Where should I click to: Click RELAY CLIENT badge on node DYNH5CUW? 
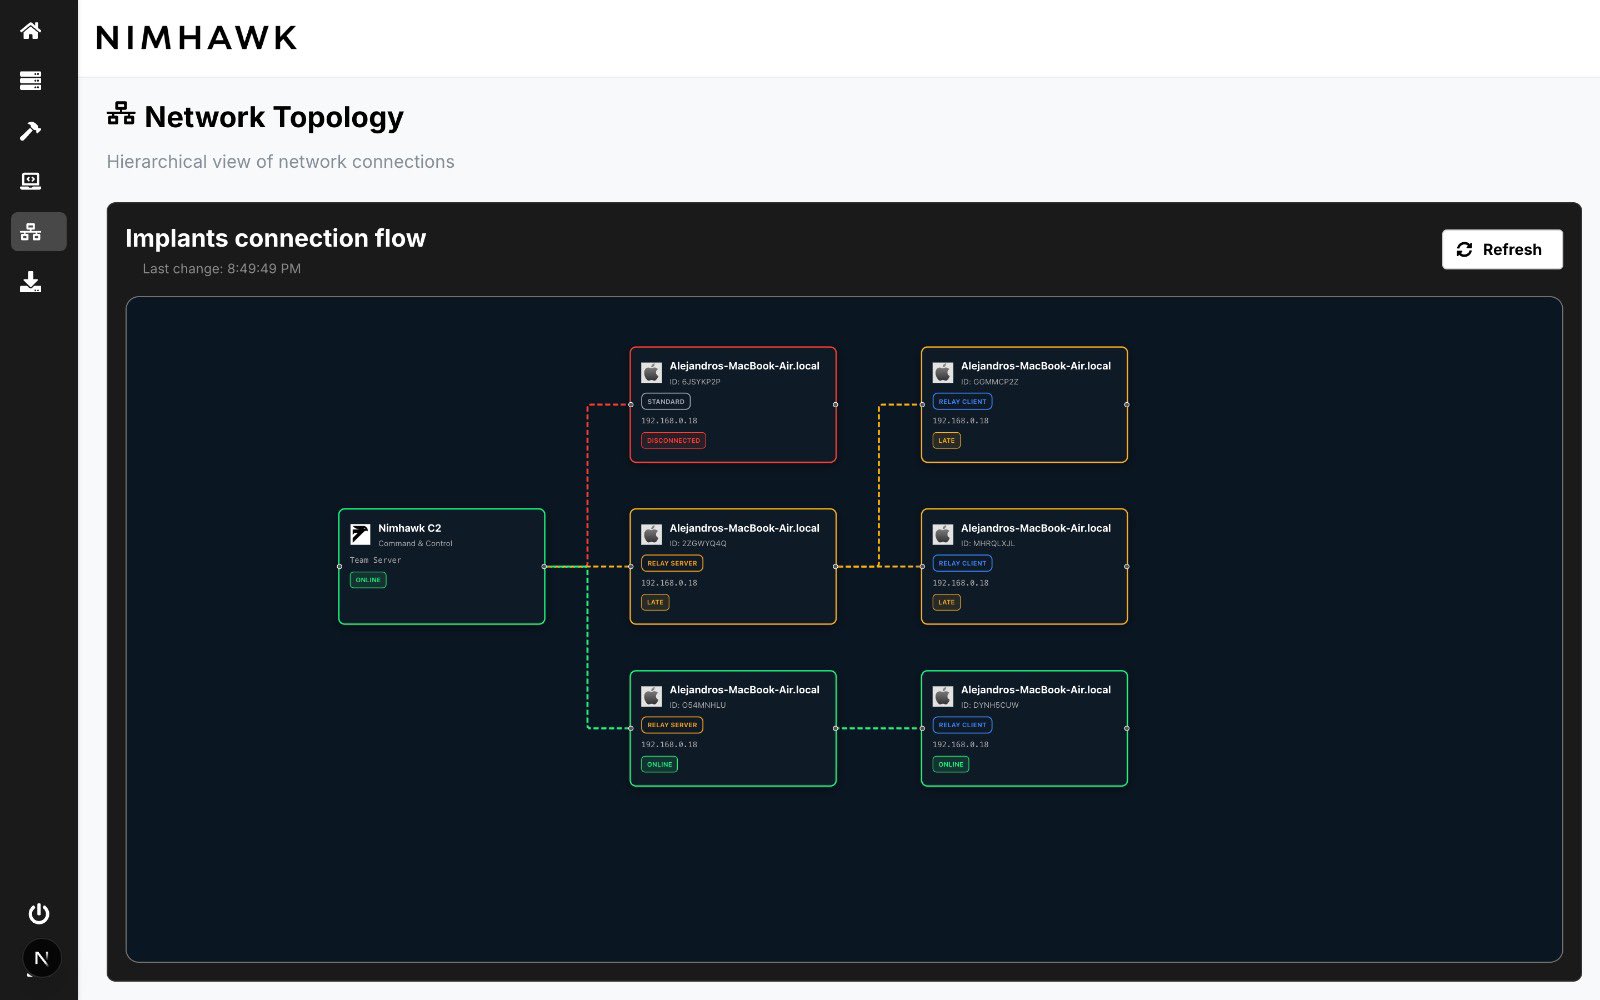(x=962, y=725)
